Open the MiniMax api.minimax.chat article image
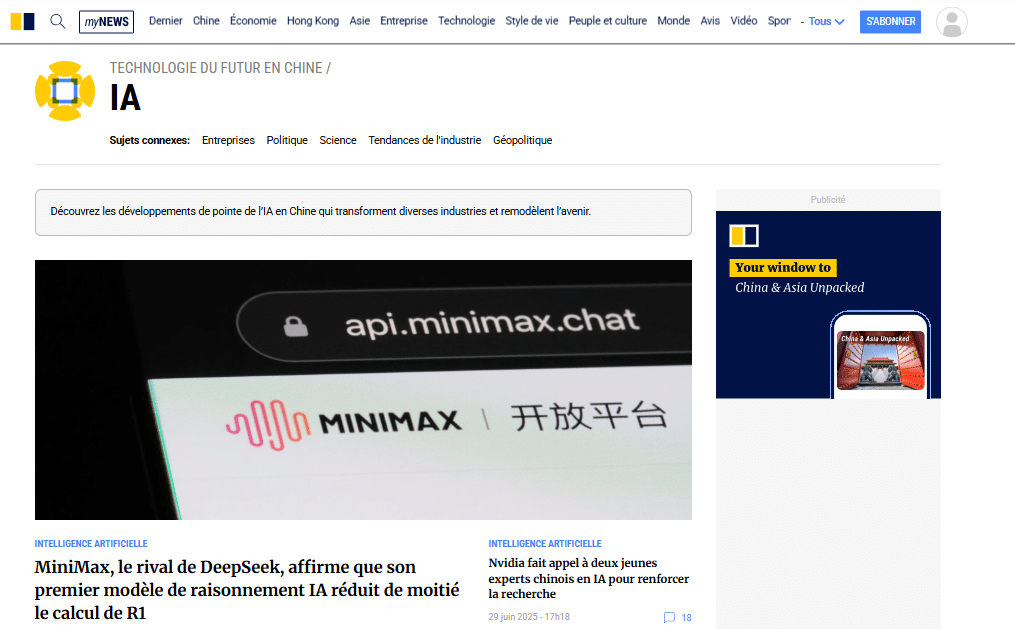Screen dimensions: 1015x629 363,390
